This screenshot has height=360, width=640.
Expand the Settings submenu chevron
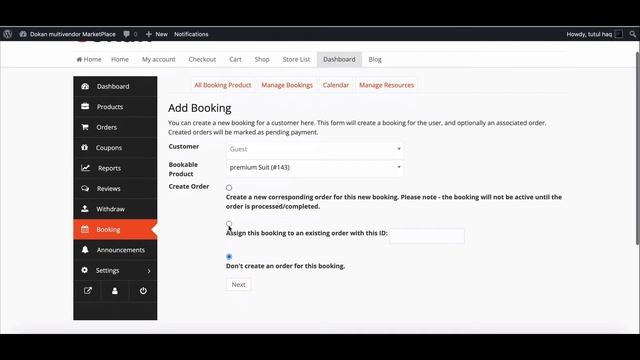tap(149, 271)
